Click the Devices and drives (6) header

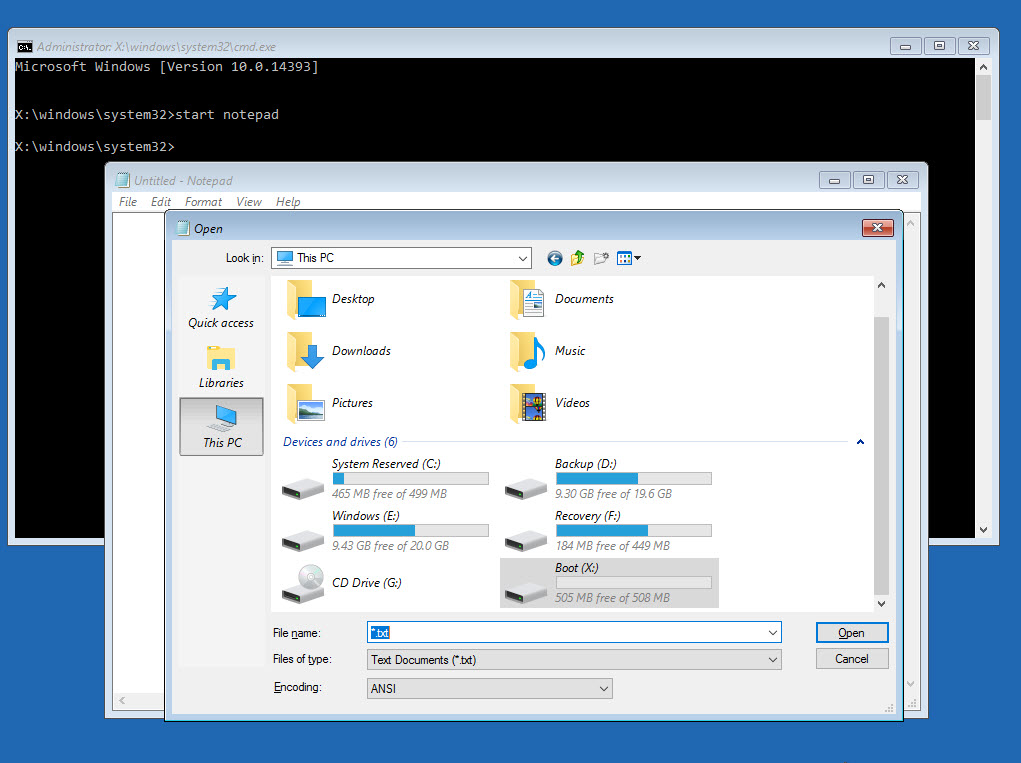click(x=340, y=442)
